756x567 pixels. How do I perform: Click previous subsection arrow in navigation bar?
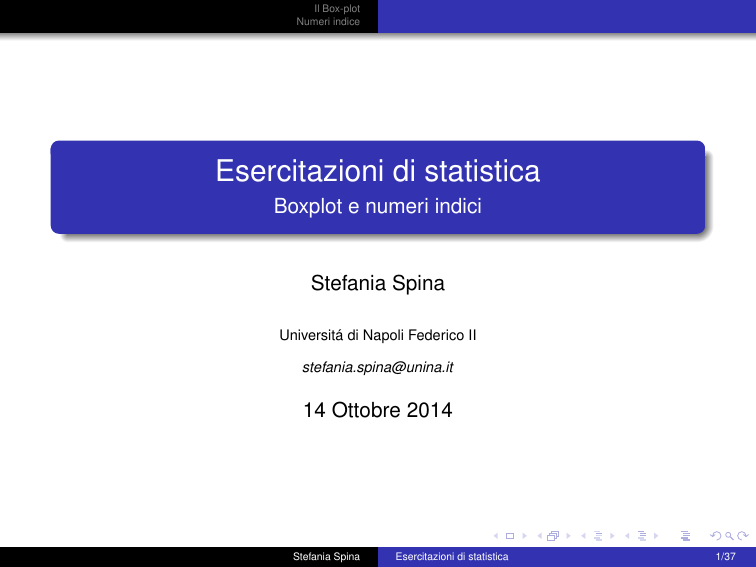click(583, 536)
